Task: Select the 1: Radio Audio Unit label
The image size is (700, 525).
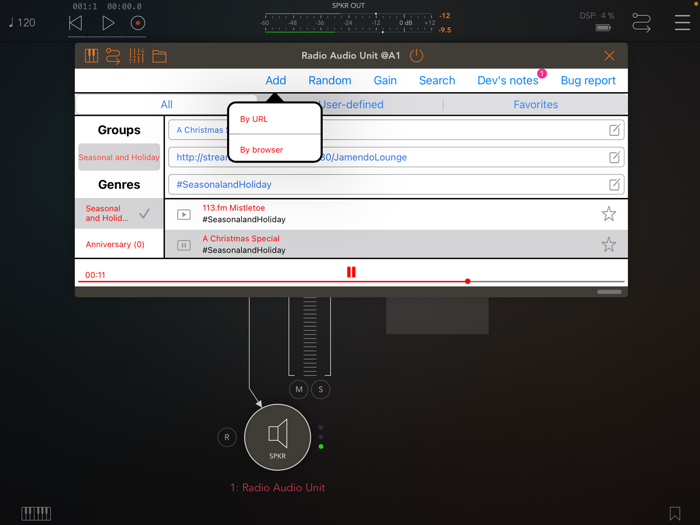Action: 277,488
